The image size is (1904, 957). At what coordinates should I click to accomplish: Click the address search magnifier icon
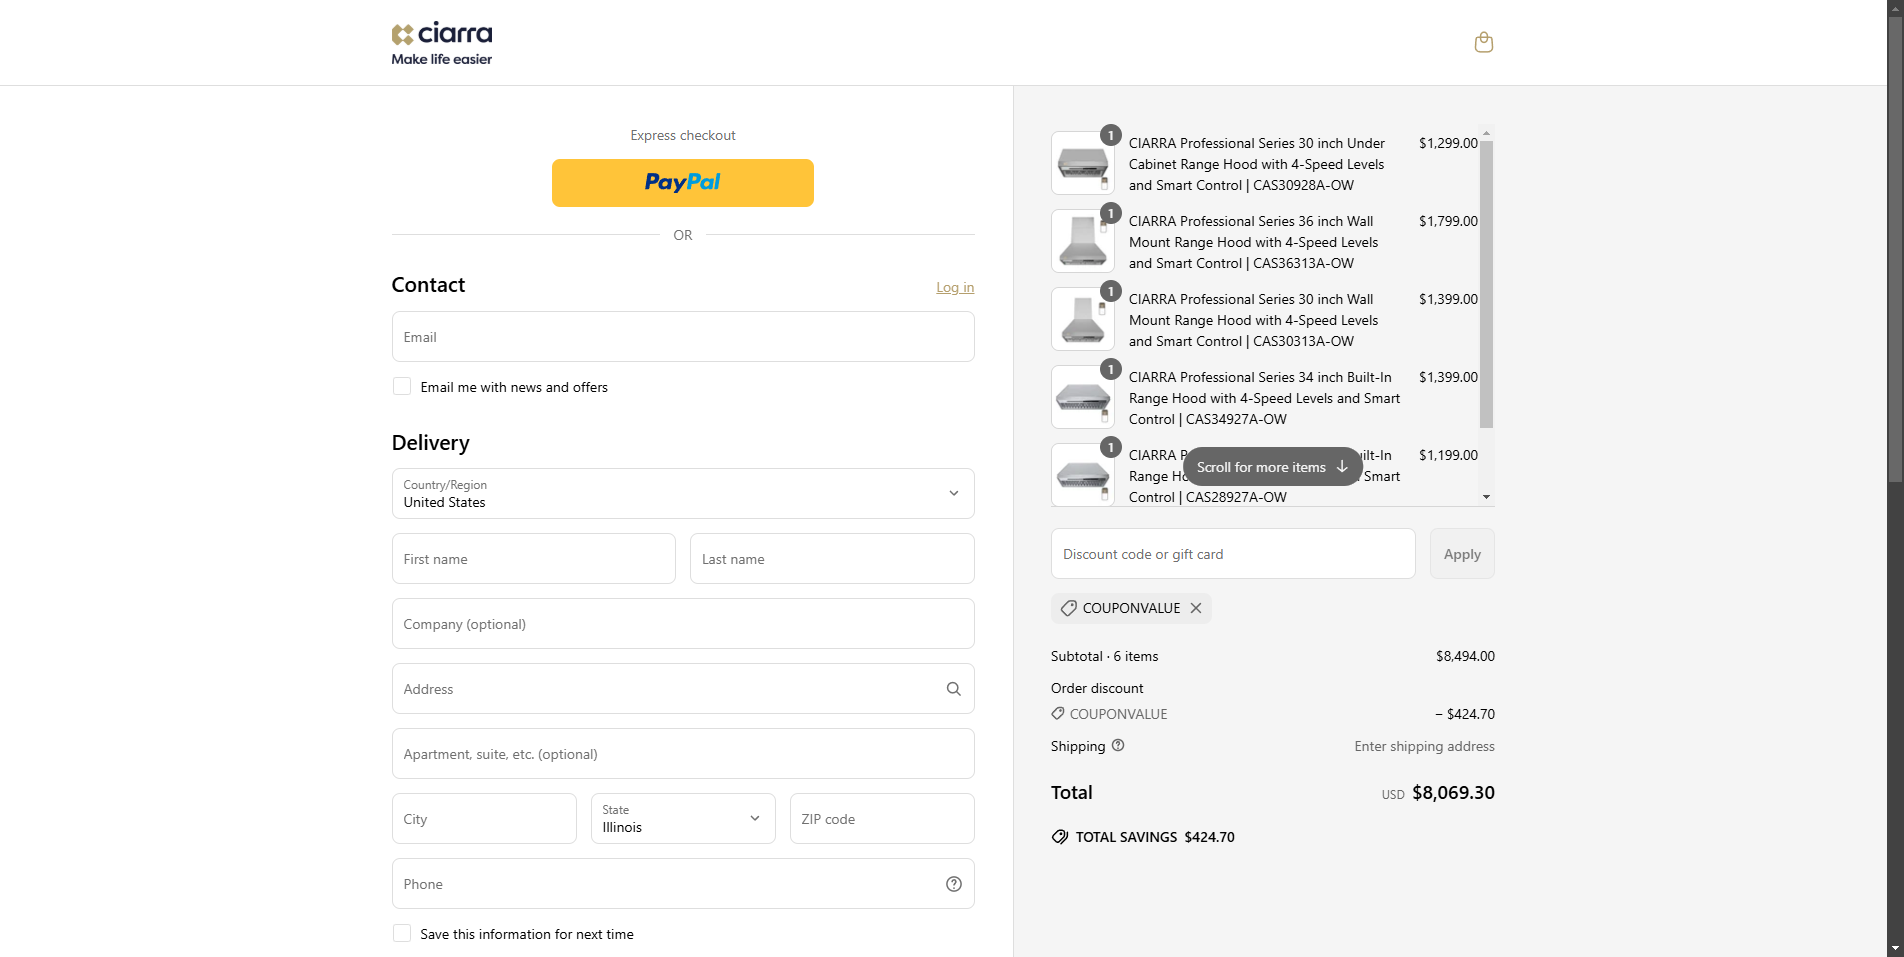coord(954,689)
